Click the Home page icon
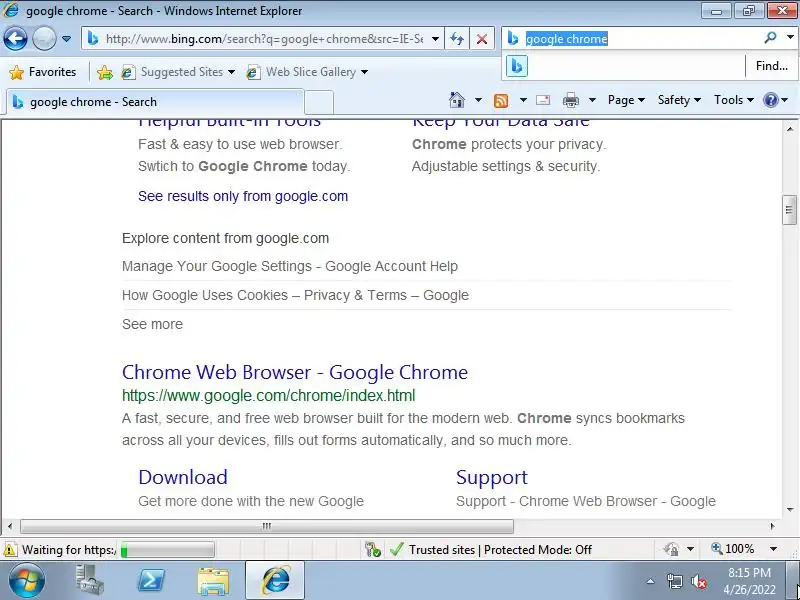 coord(457,100)
